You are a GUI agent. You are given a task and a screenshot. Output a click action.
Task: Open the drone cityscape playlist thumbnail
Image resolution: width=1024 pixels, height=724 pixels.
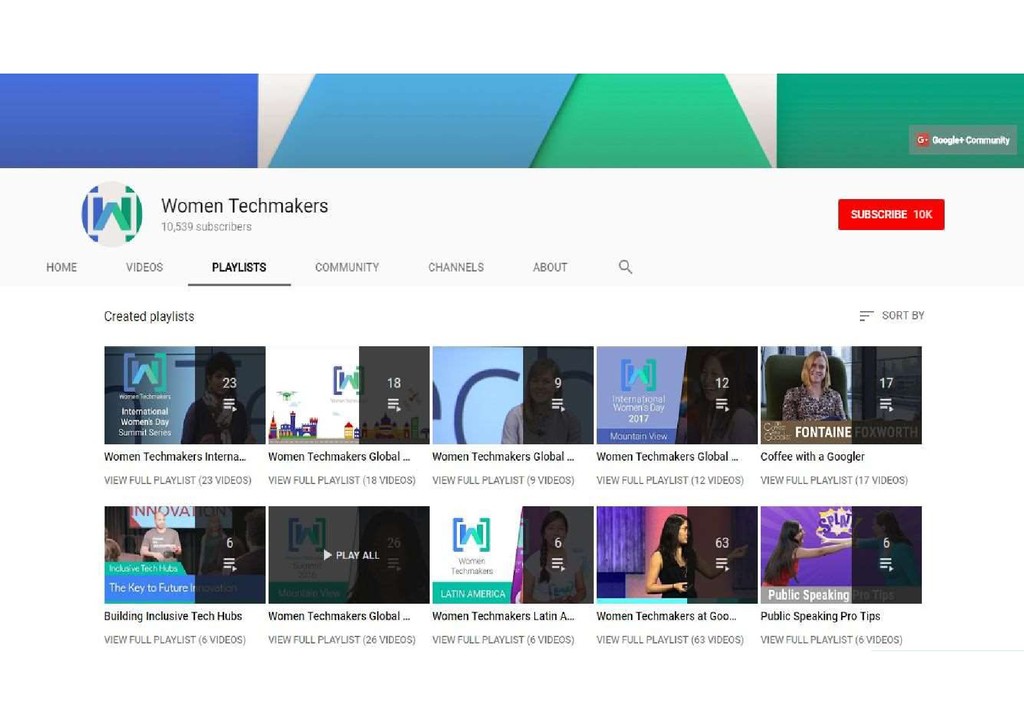point(349,395)
